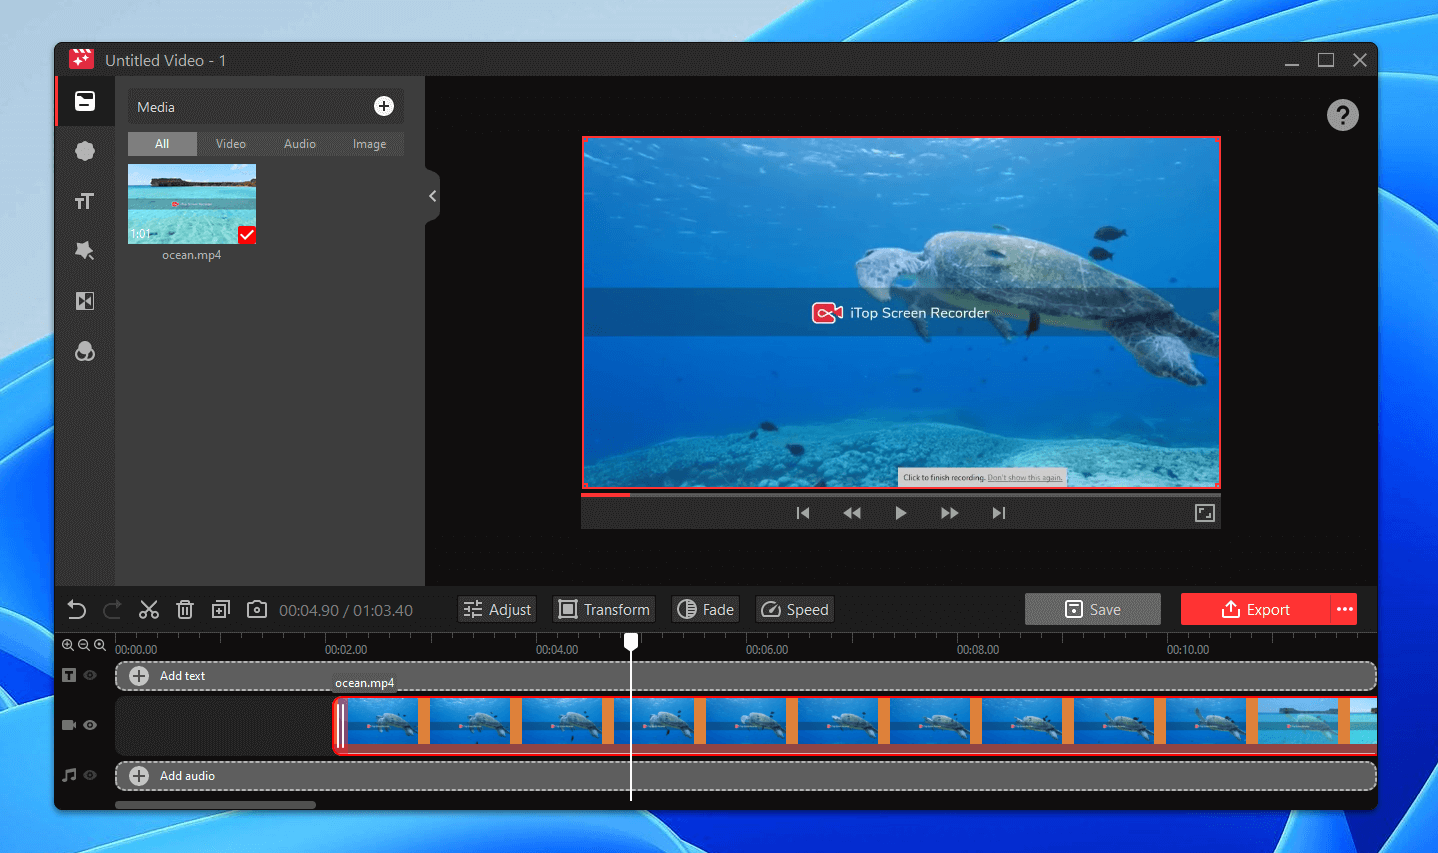Add media with the plus icon
The width and height of the screenshot is (1438, 853).
(x=384, y=106)
